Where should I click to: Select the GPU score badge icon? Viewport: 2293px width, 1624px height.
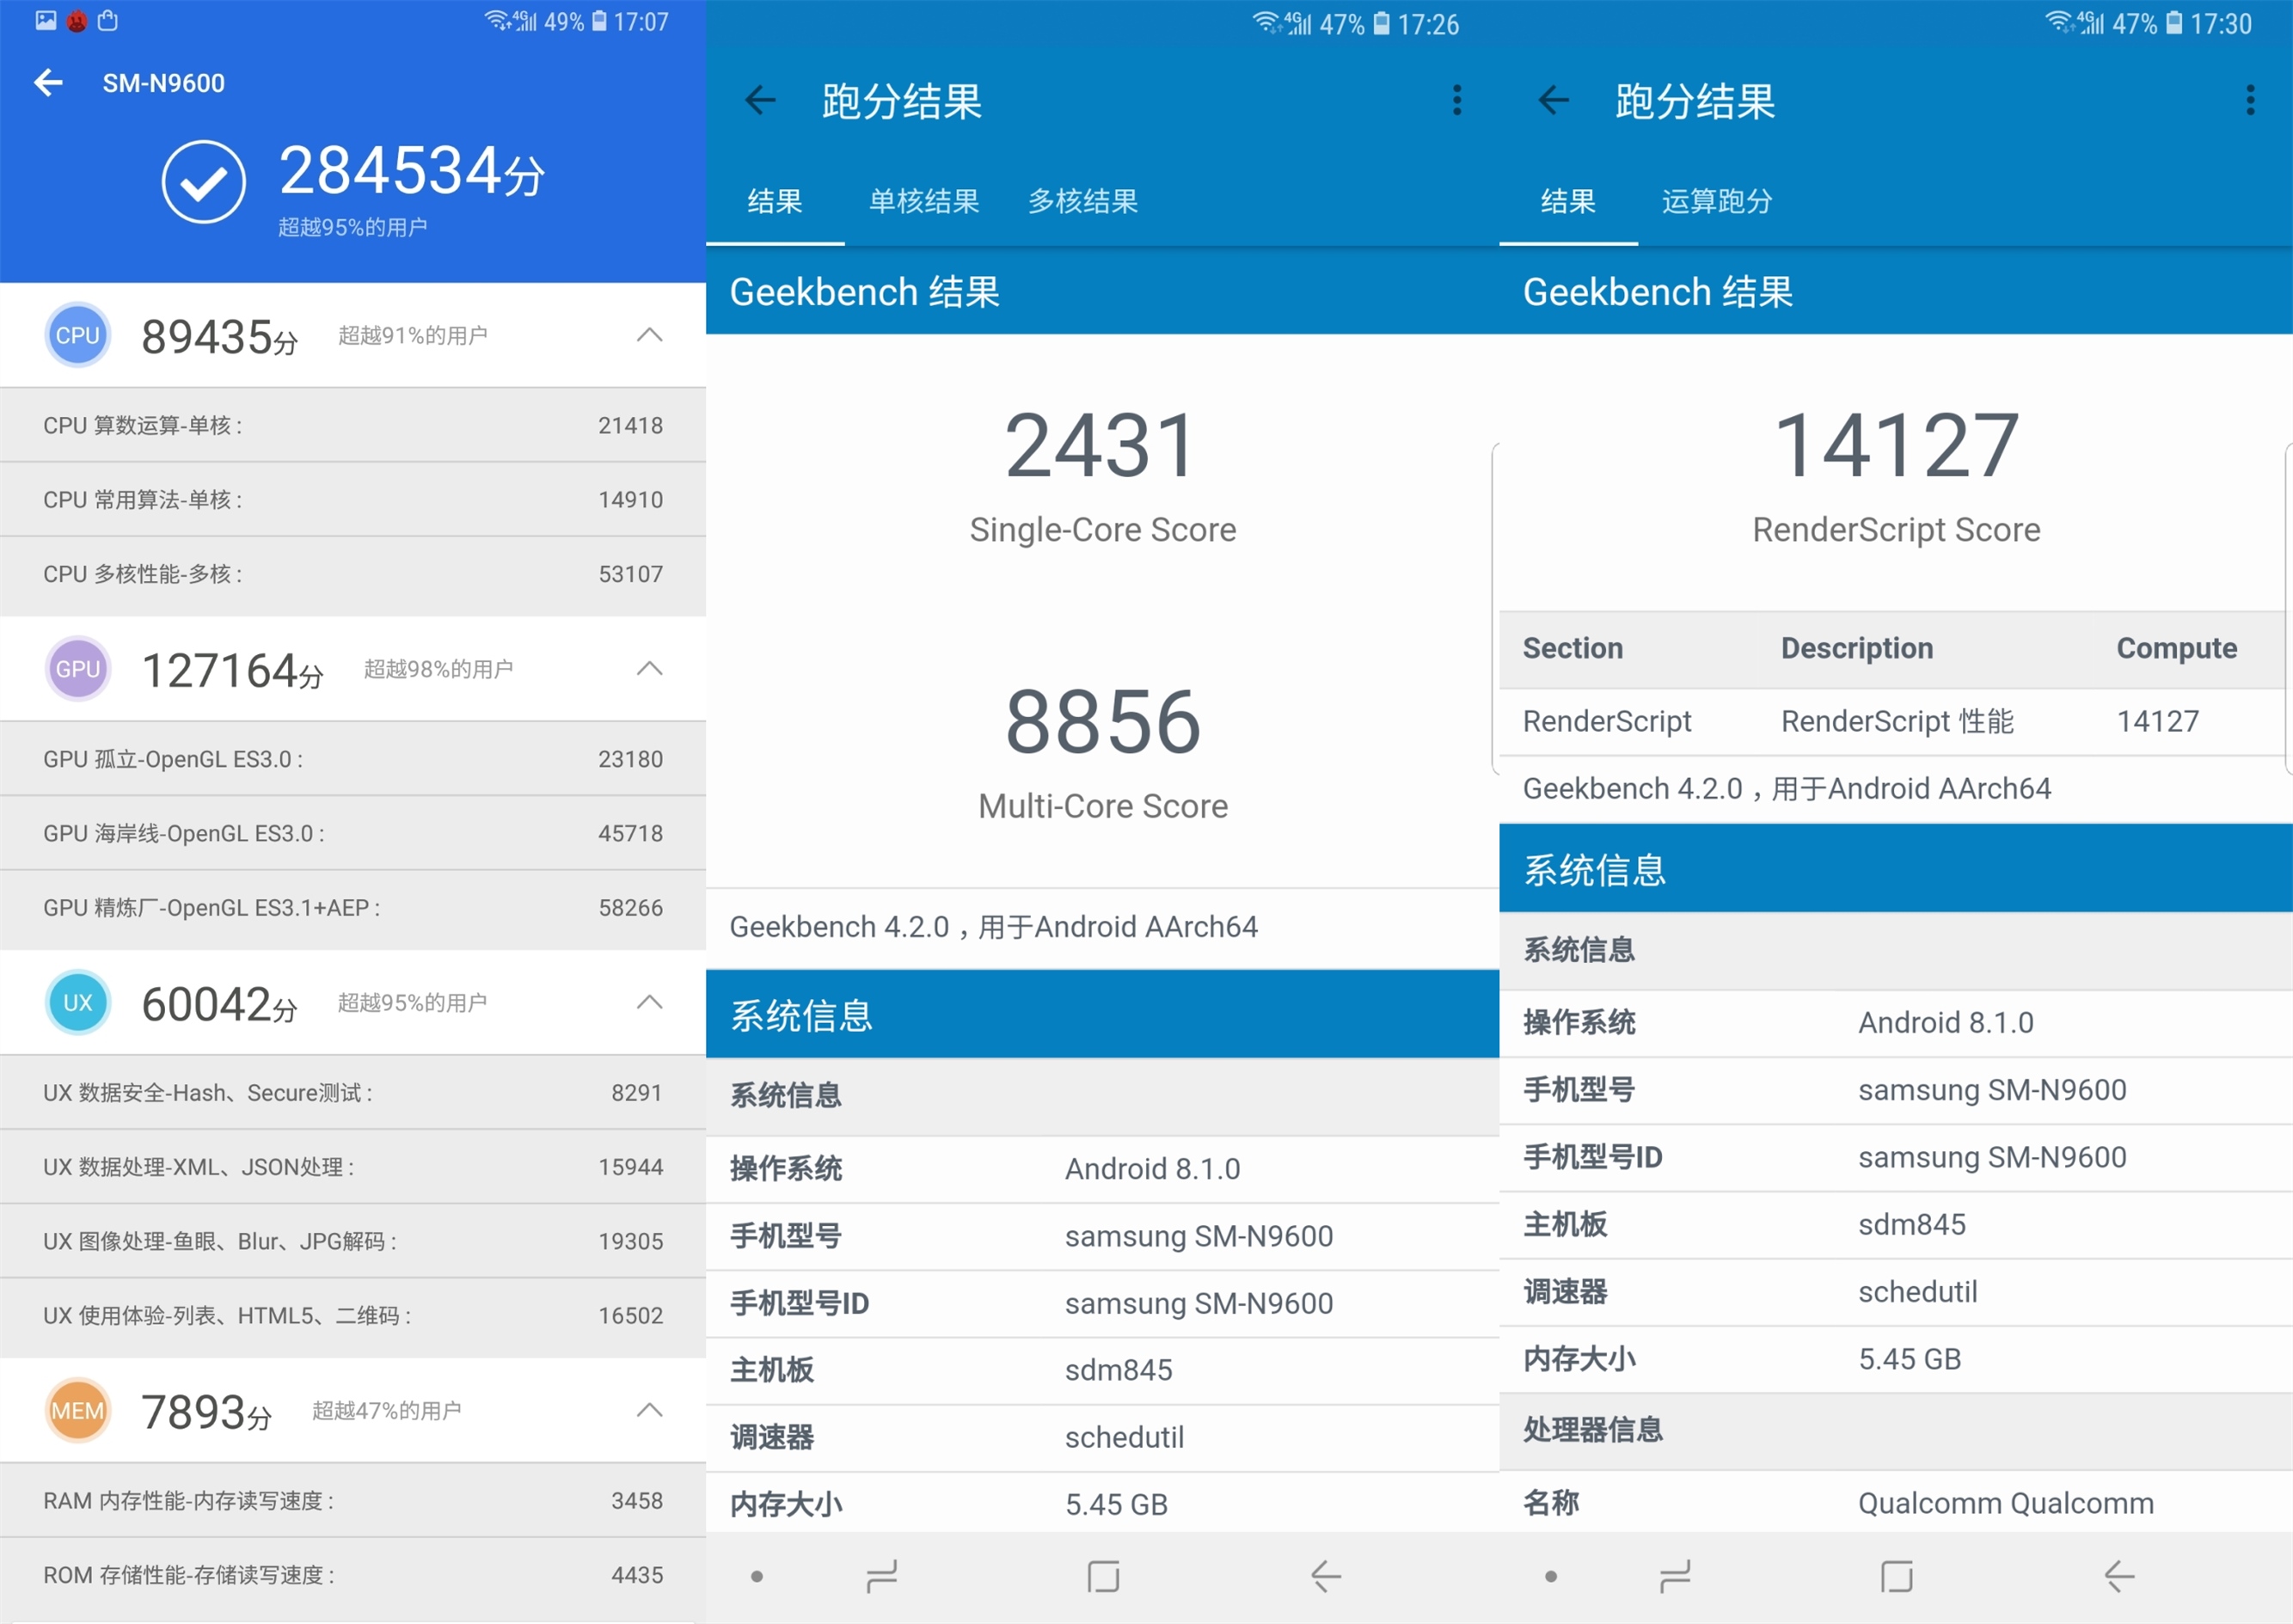pos(77,668)
